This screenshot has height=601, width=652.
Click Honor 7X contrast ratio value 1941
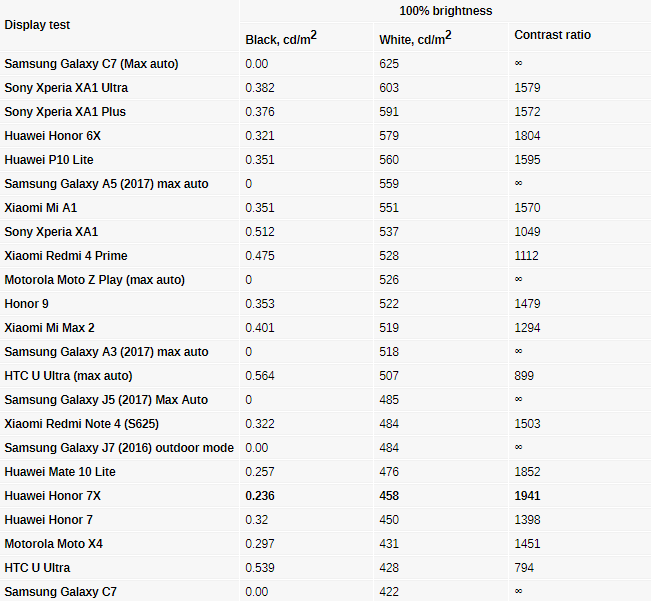pos(527,496)
